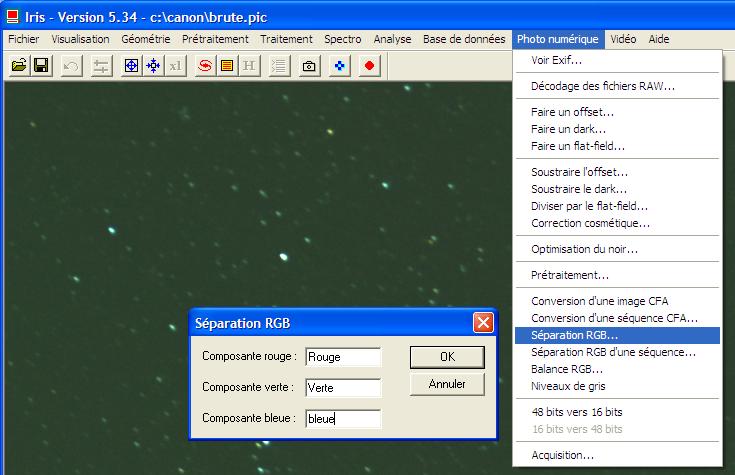Click the x1 zoom reset icon
The height and width of the screenshot is (475, 735).
click(175, 66)
